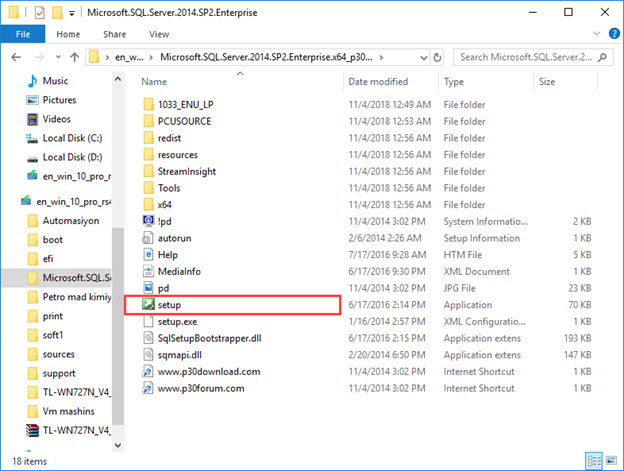Select the x64 folder icon
Image resolution: width=624 pixels, height=471 pixels.
point(148,205)
